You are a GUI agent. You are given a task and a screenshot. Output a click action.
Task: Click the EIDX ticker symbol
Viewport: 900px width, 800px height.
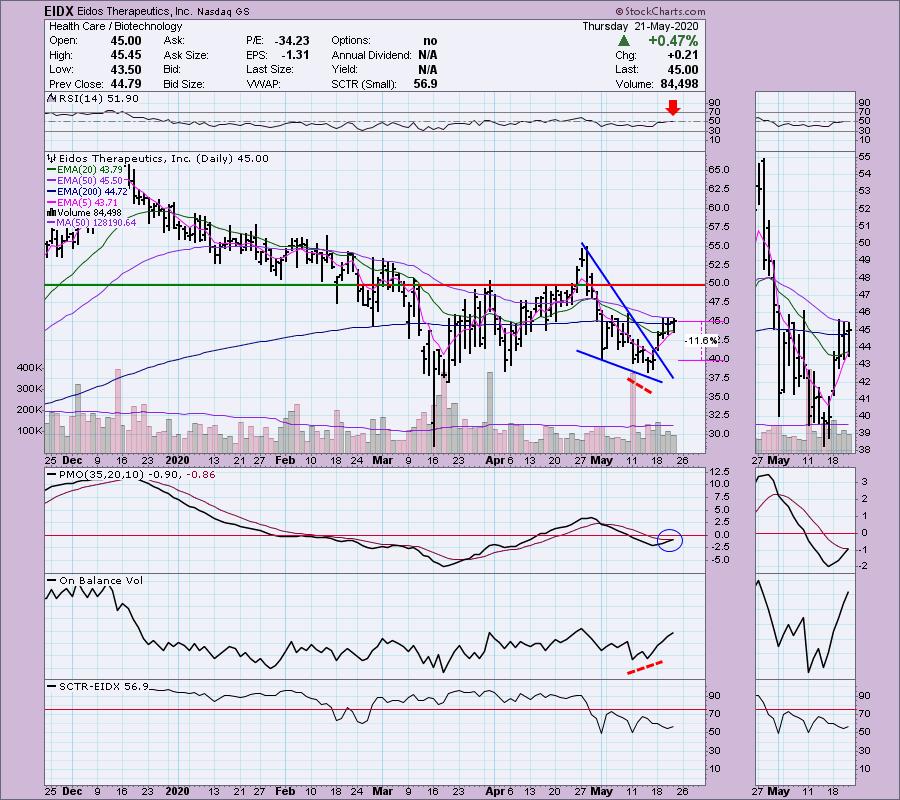coord(59,11)
